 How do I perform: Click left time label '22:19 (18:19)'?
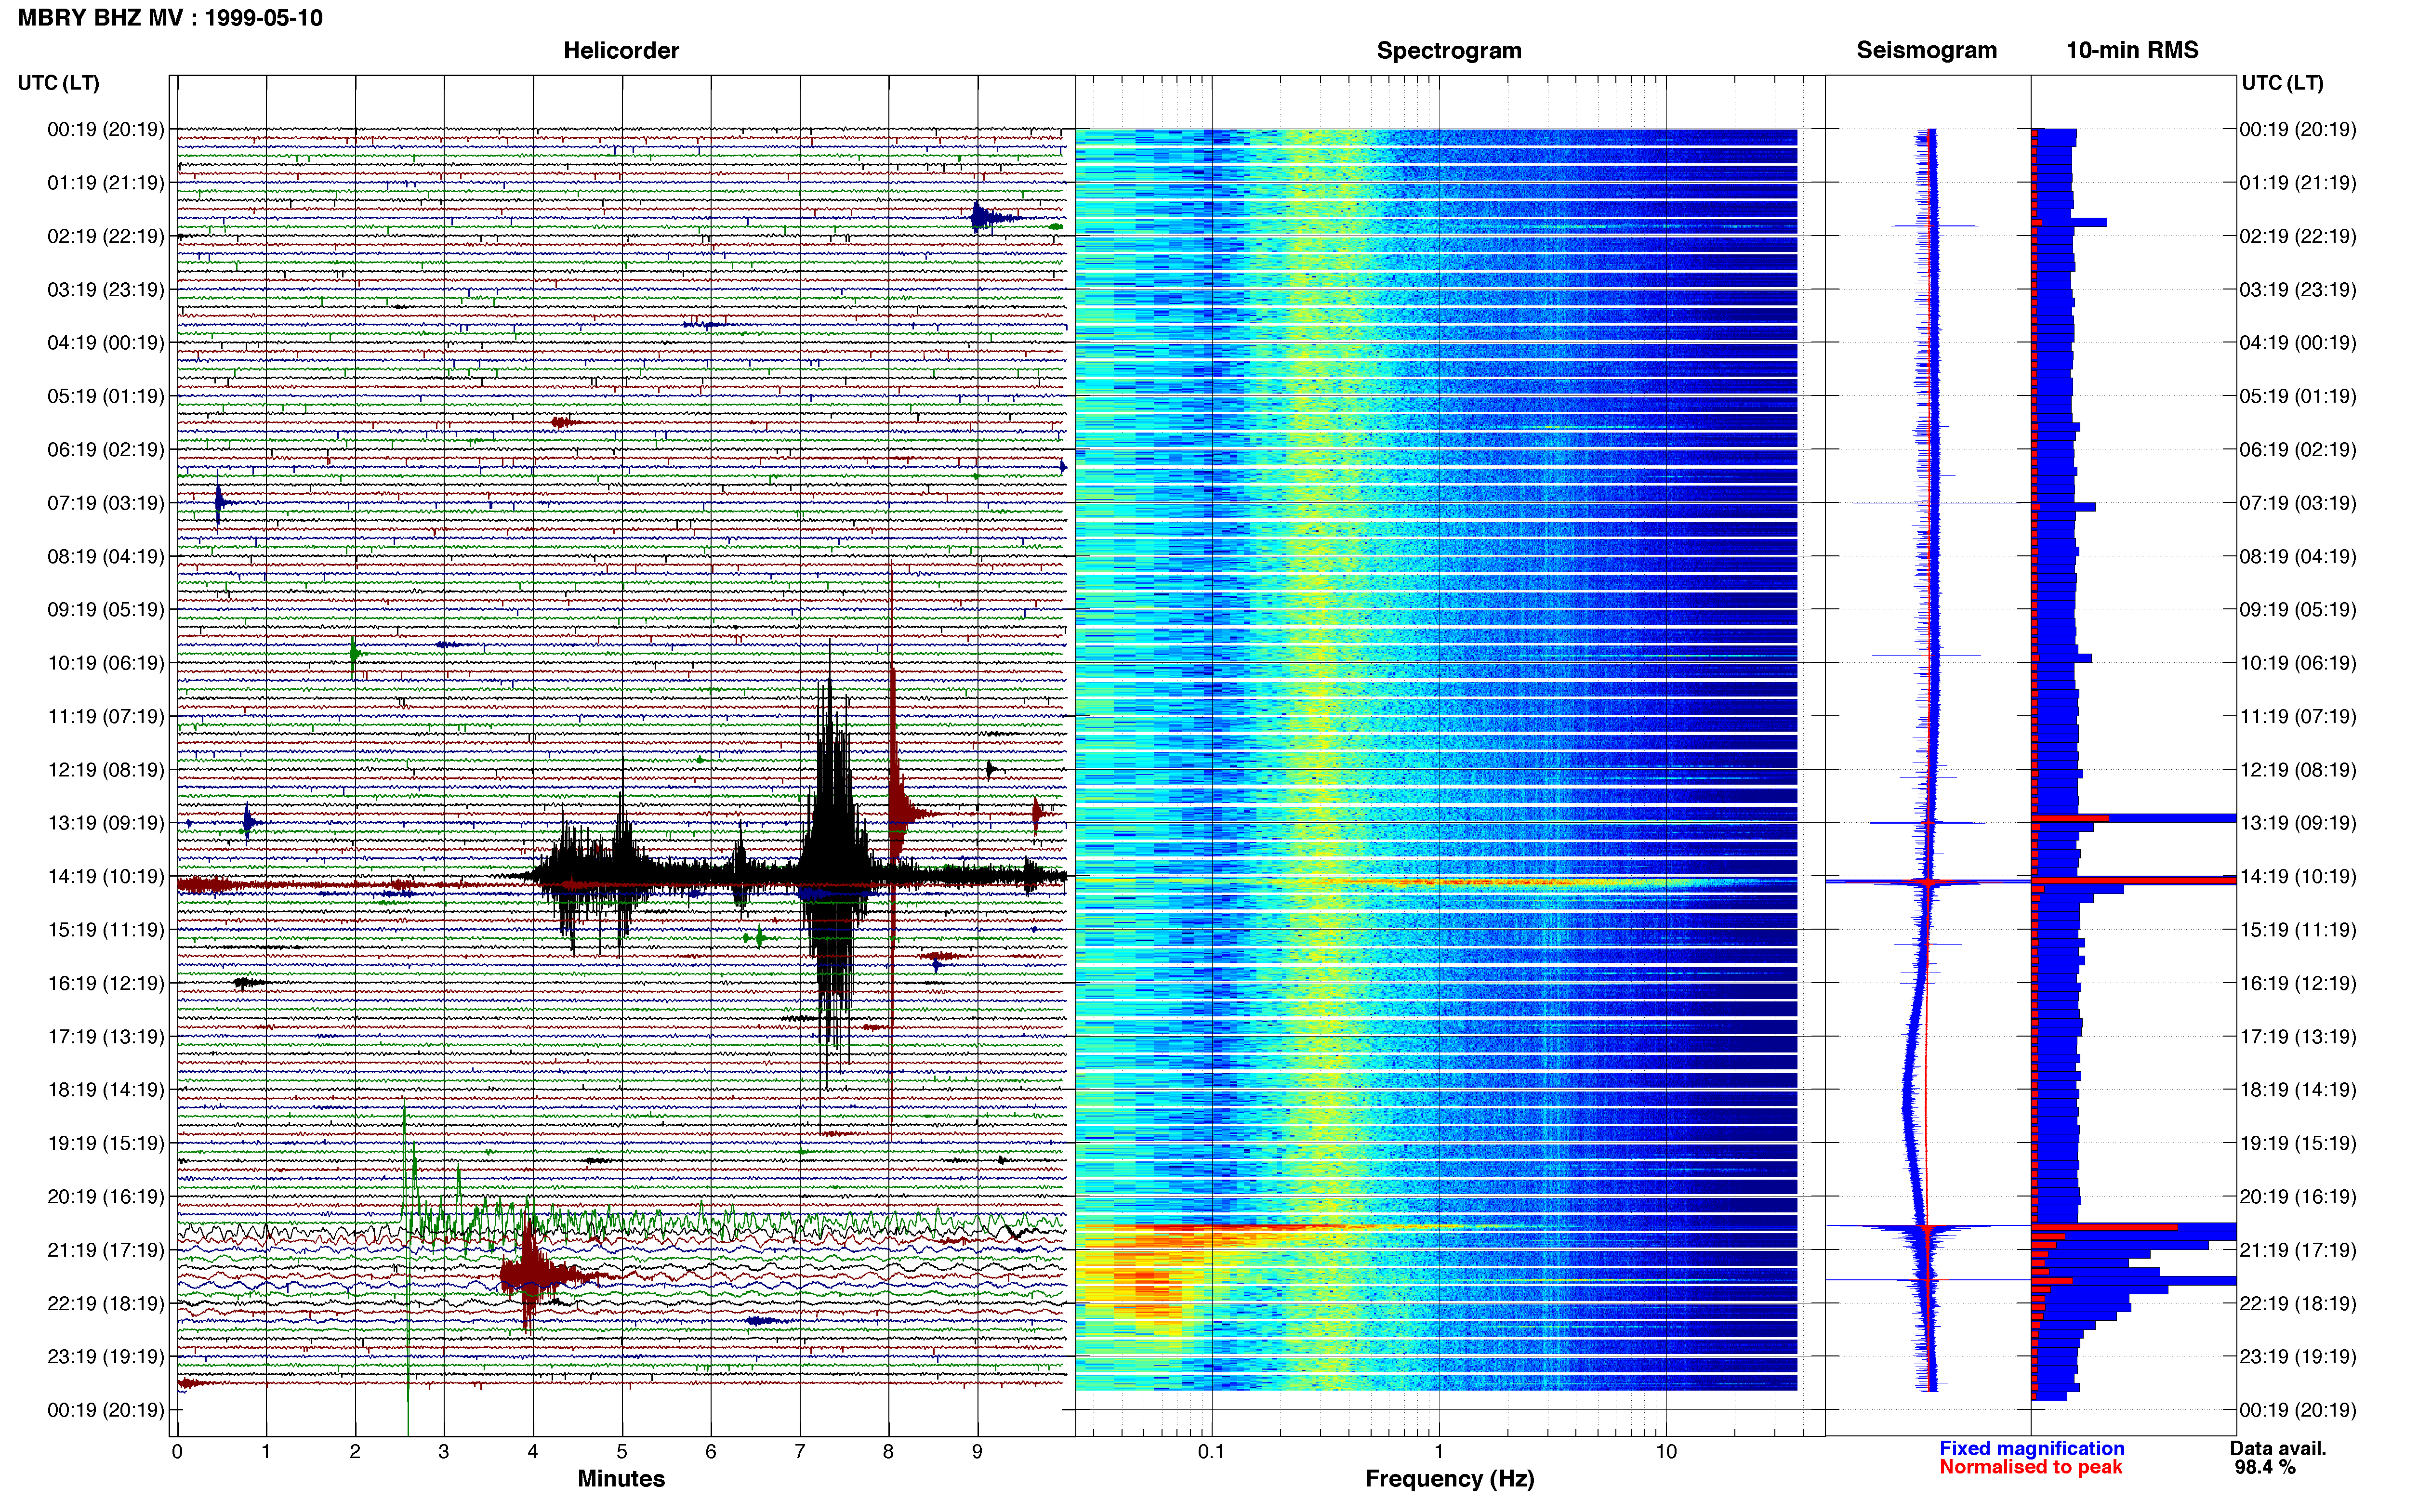106,1303
